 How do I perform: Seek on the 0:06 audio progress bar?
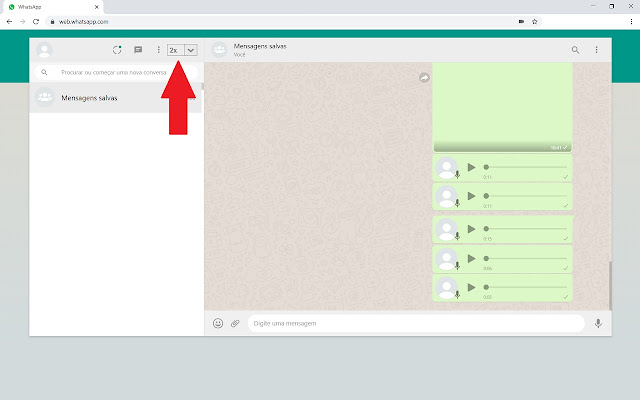coord(525,258)
